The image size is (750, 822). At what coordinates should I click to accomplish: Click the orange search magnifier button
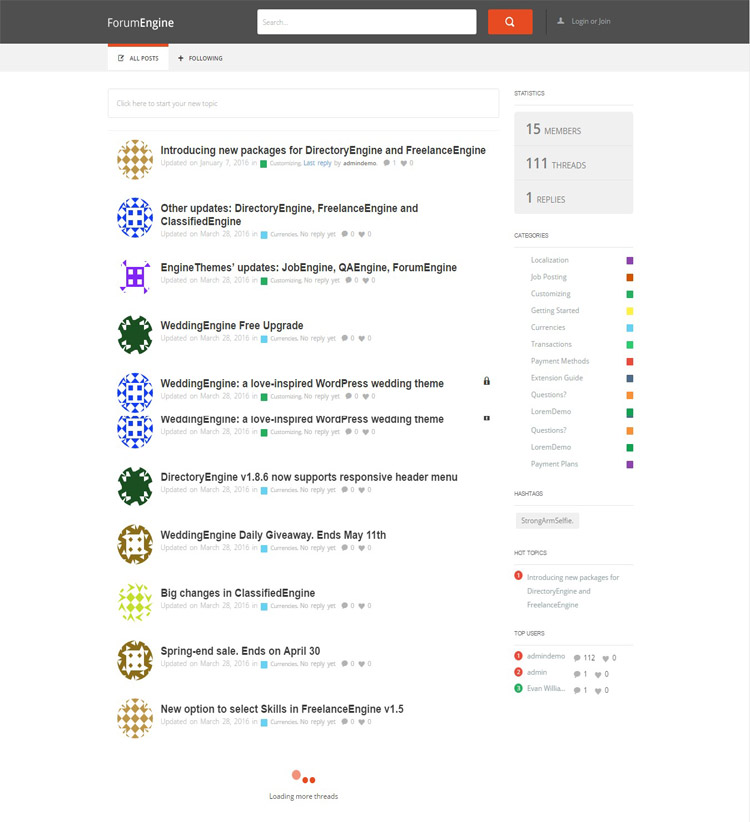(510, 22)
